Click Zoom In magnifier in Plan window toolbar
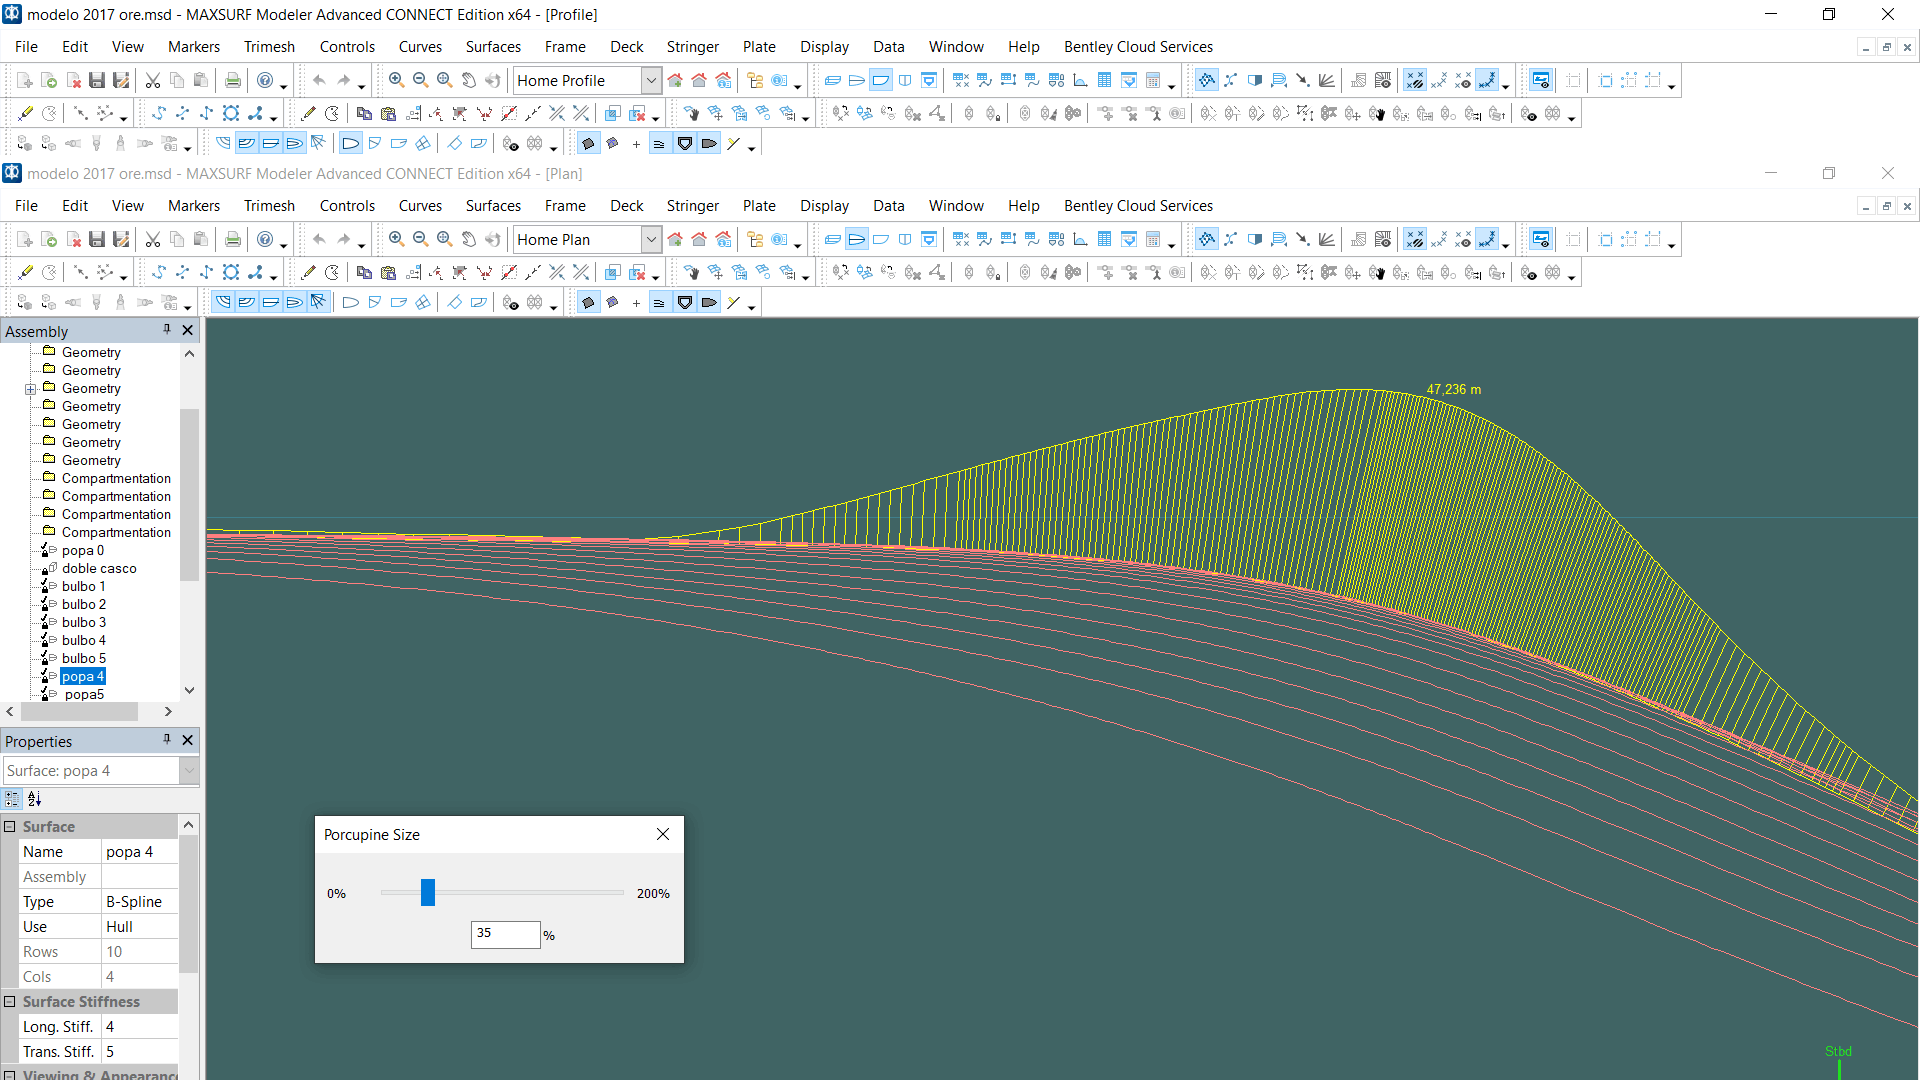1920x1080 pixels. tap(397, 240)
